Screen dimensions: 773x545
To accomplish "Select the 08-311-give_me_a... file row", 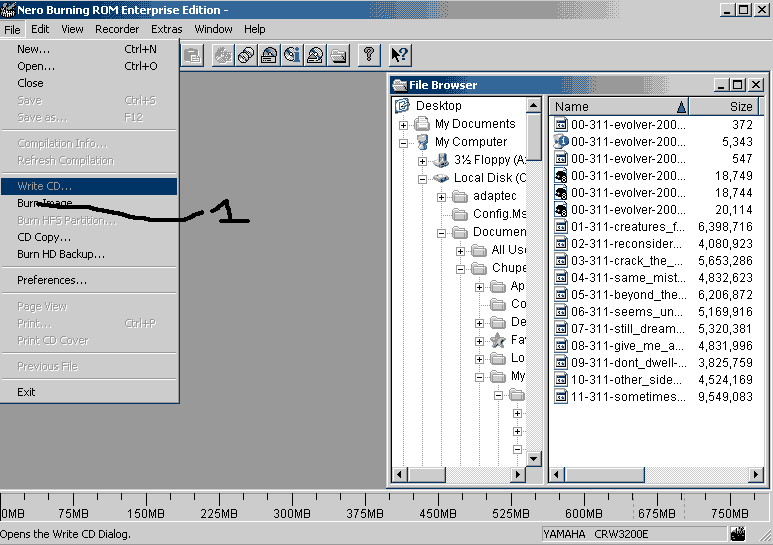I will click(x=654, y=345).
